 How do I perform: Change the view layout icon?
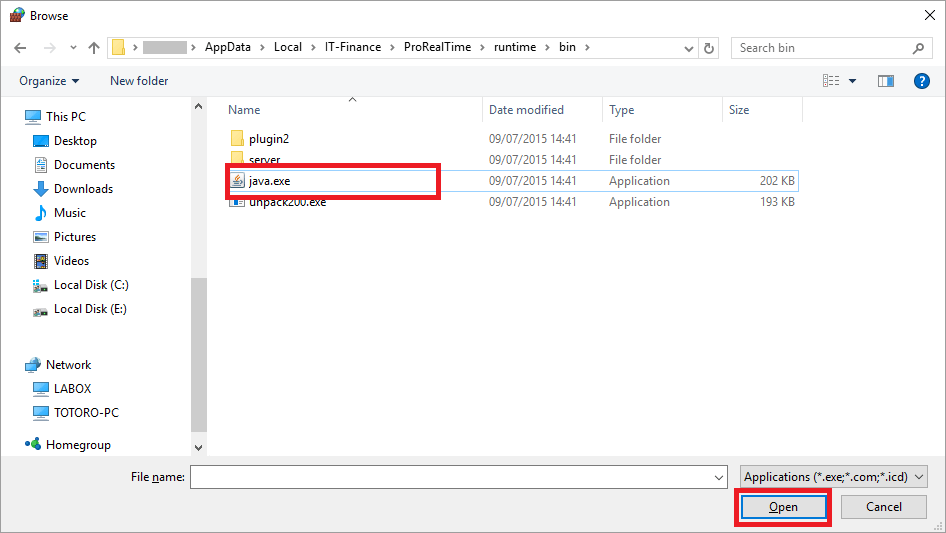point(831,81)
